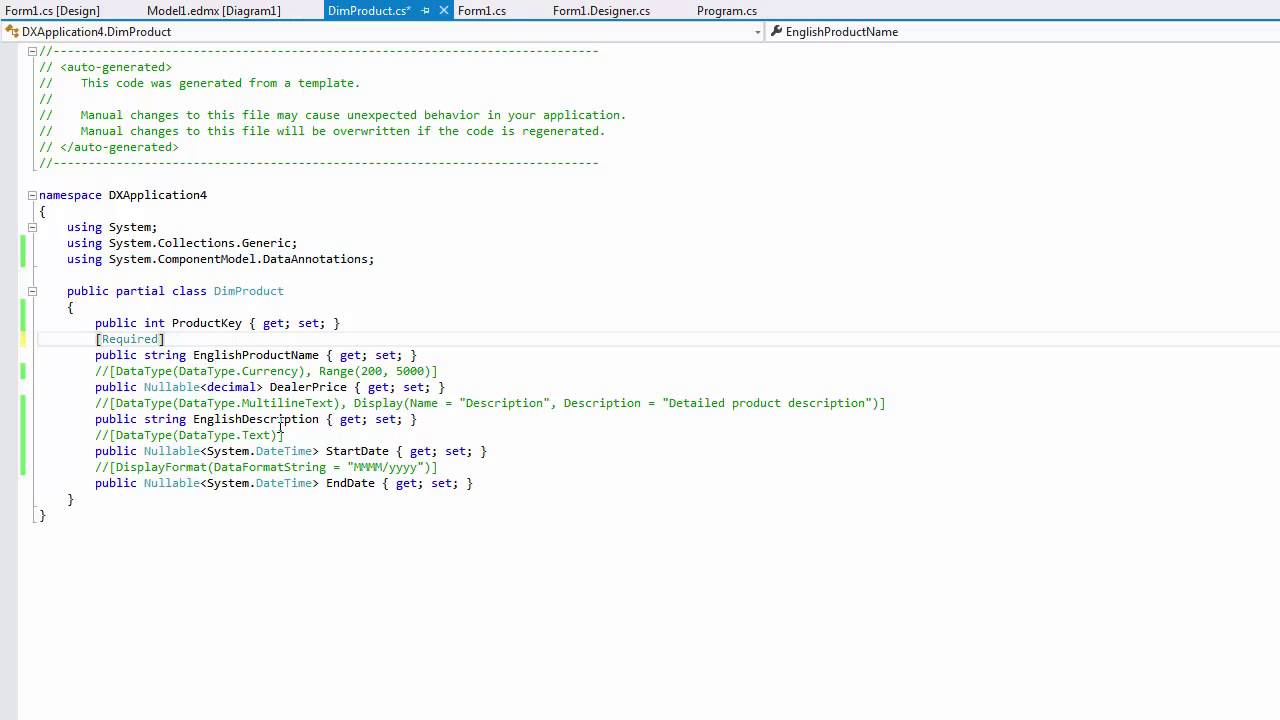Image resolution: width=1280 pixels, height=720 pixels.
Task: Click the 'namespace DXApplication4' text
Action: click(123, 195)
